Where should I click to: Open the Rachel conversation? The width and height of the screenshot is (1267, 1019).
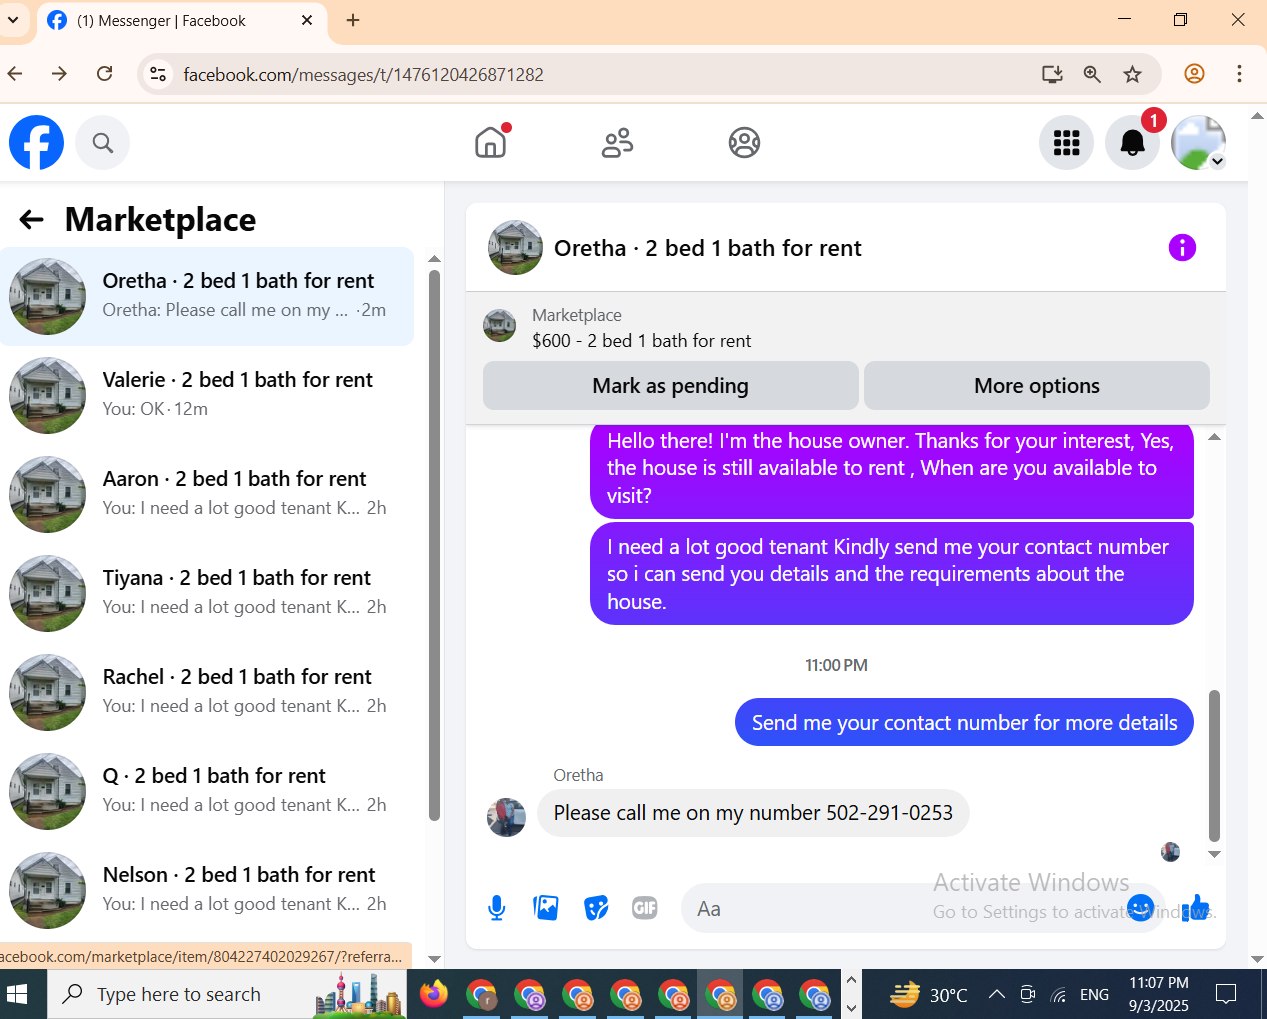[207, 692]
